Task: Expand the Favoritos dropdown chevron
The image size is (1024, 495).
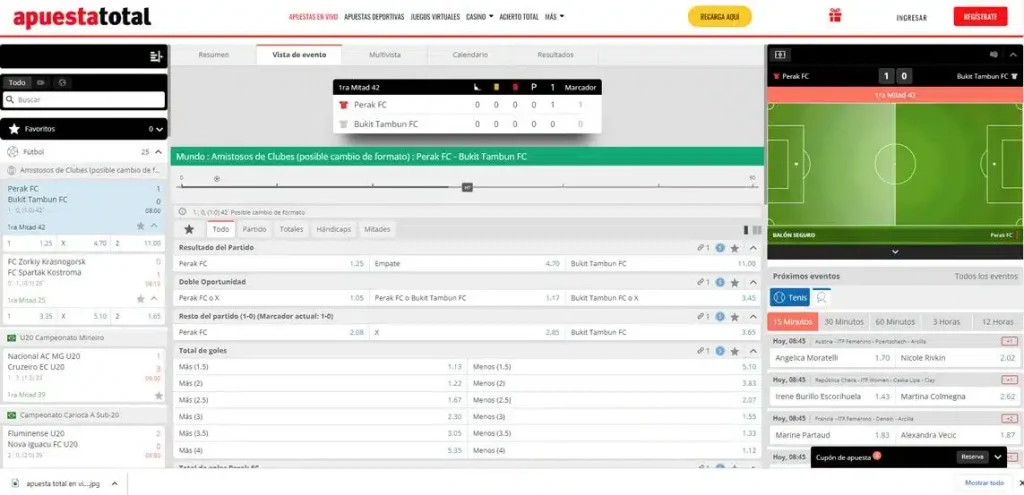Action: tap(159, 129)
